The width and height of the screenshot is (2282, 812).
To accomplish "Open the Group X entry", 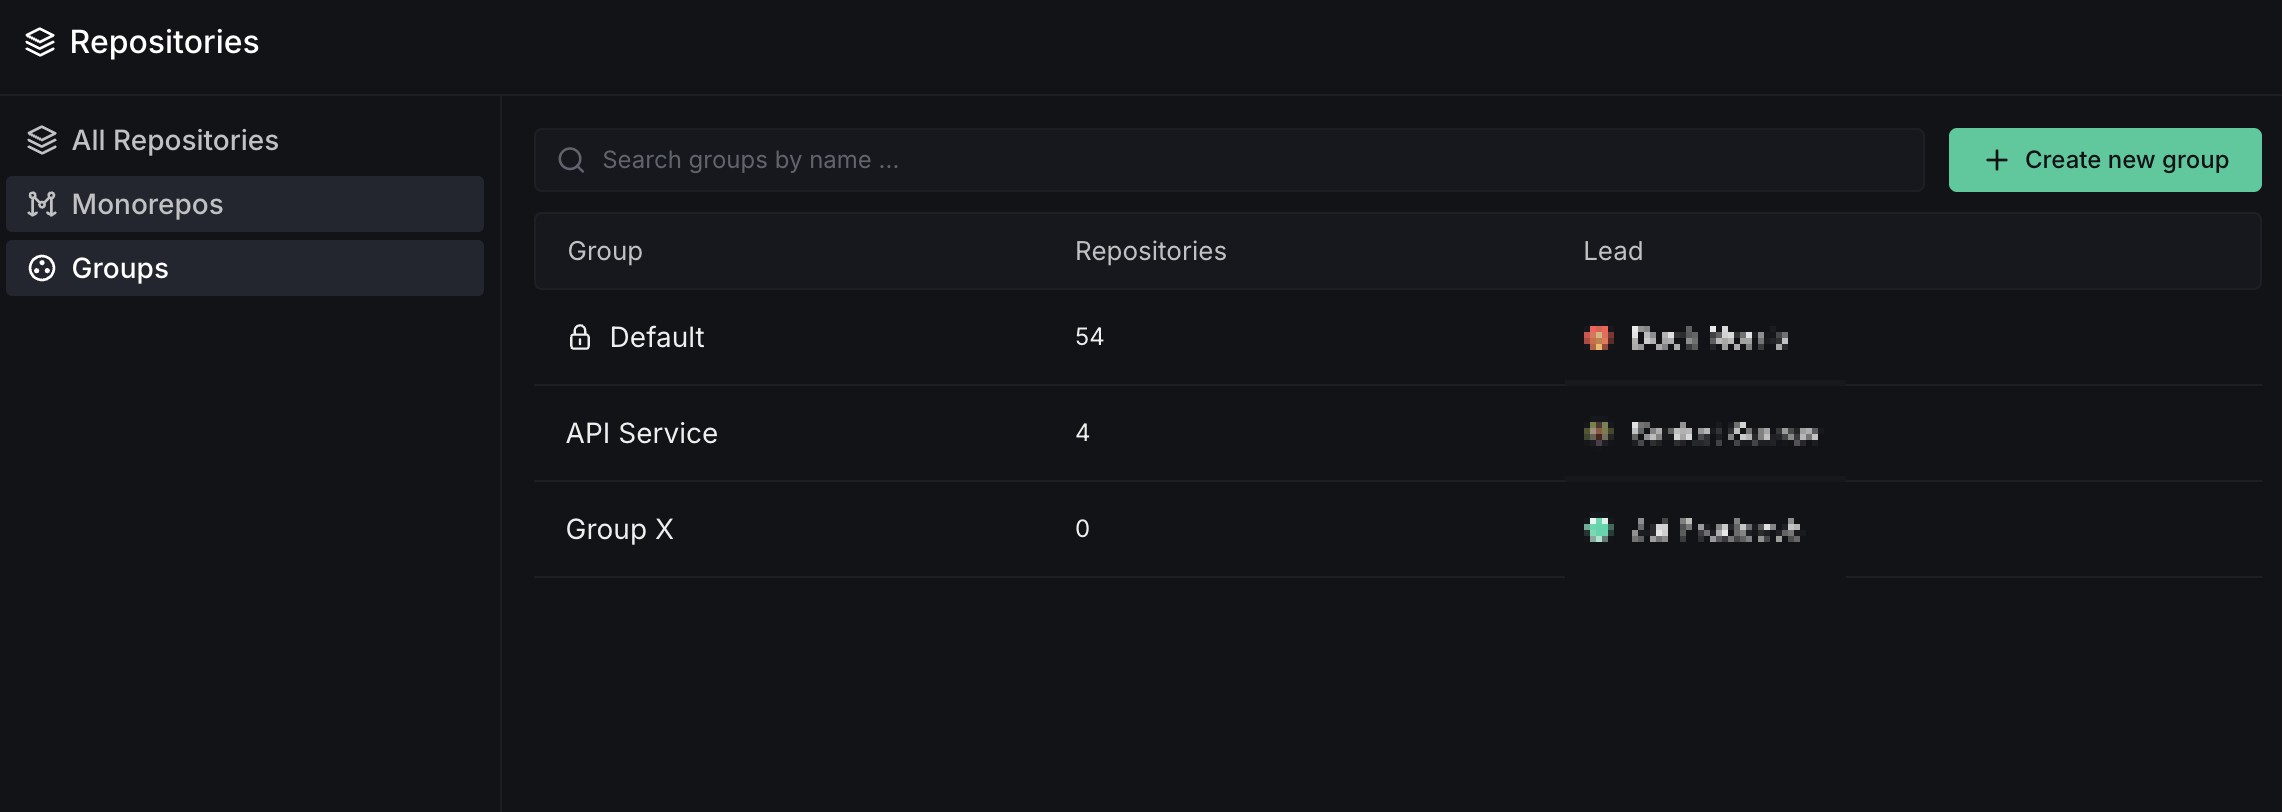I will (619, 529).
